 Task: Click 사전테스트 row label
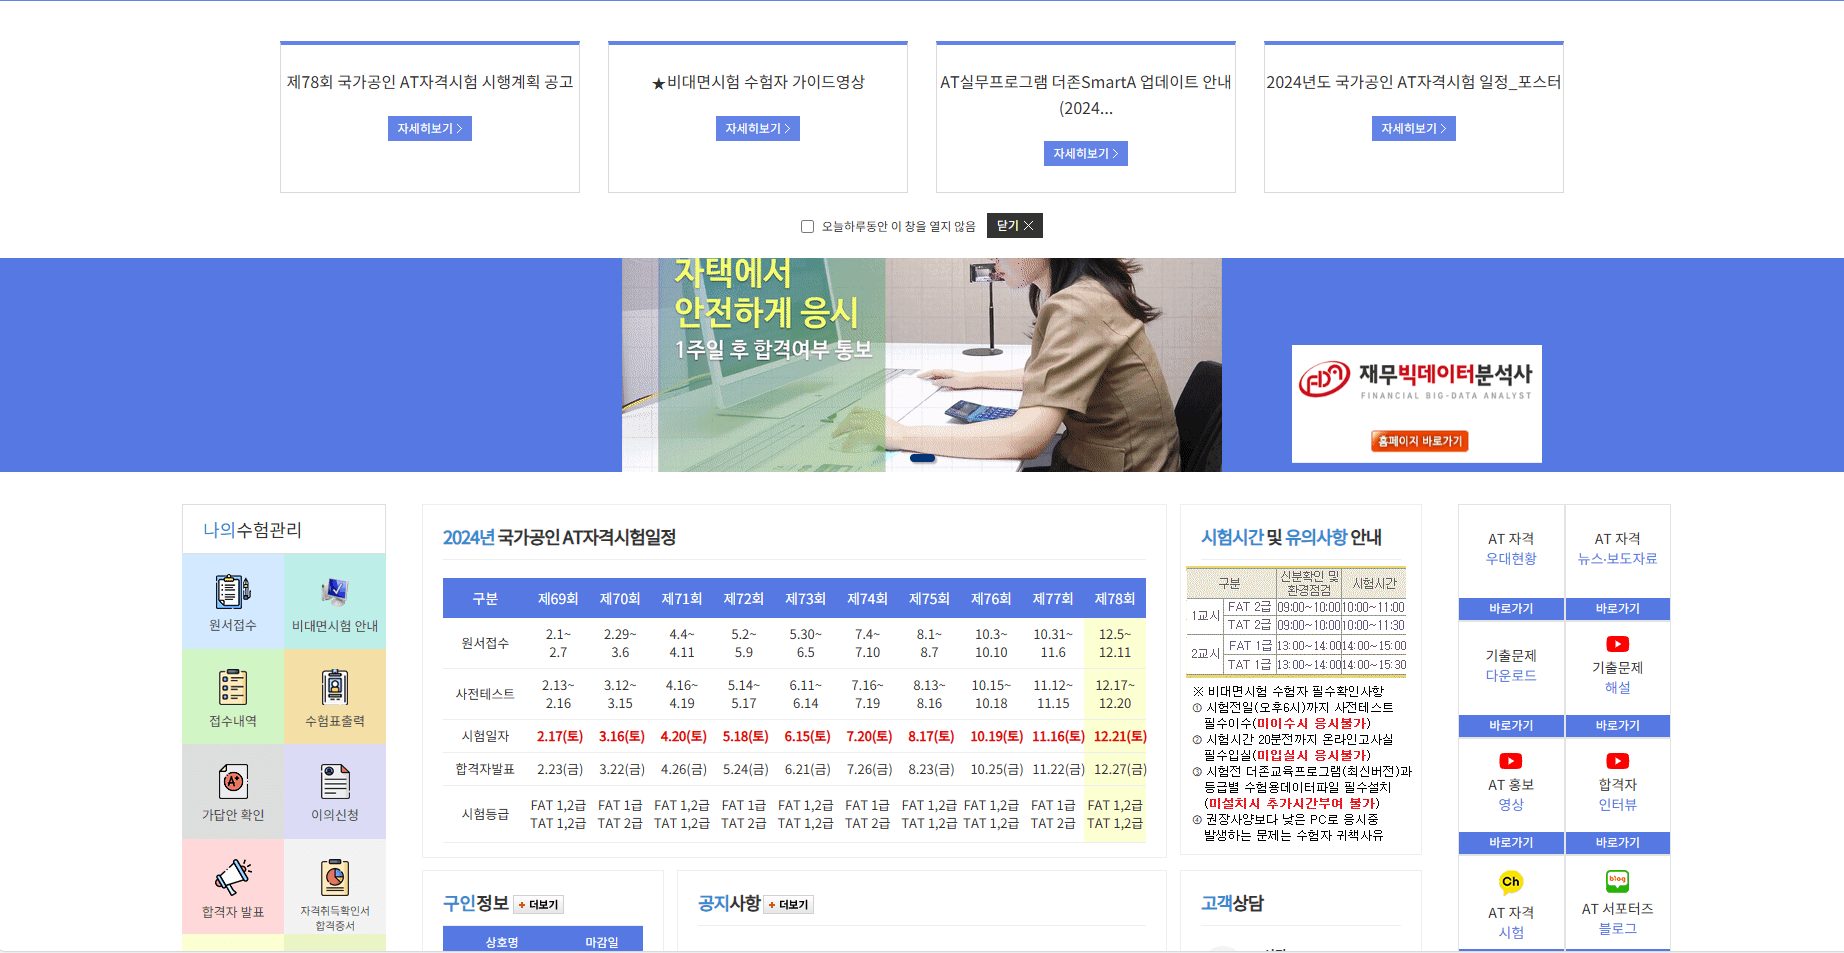click(x=485, y=694)
